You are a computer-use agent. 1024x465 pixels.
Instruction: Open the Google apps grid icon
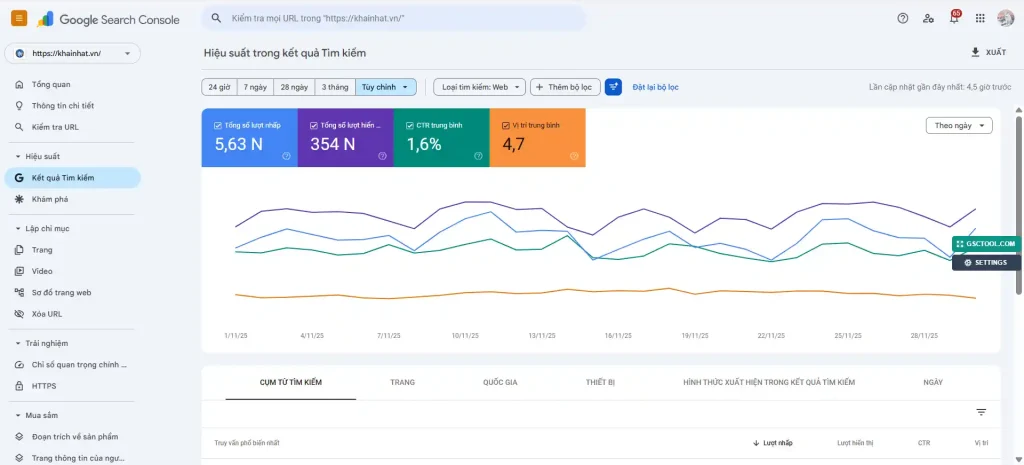click(980, 18)
